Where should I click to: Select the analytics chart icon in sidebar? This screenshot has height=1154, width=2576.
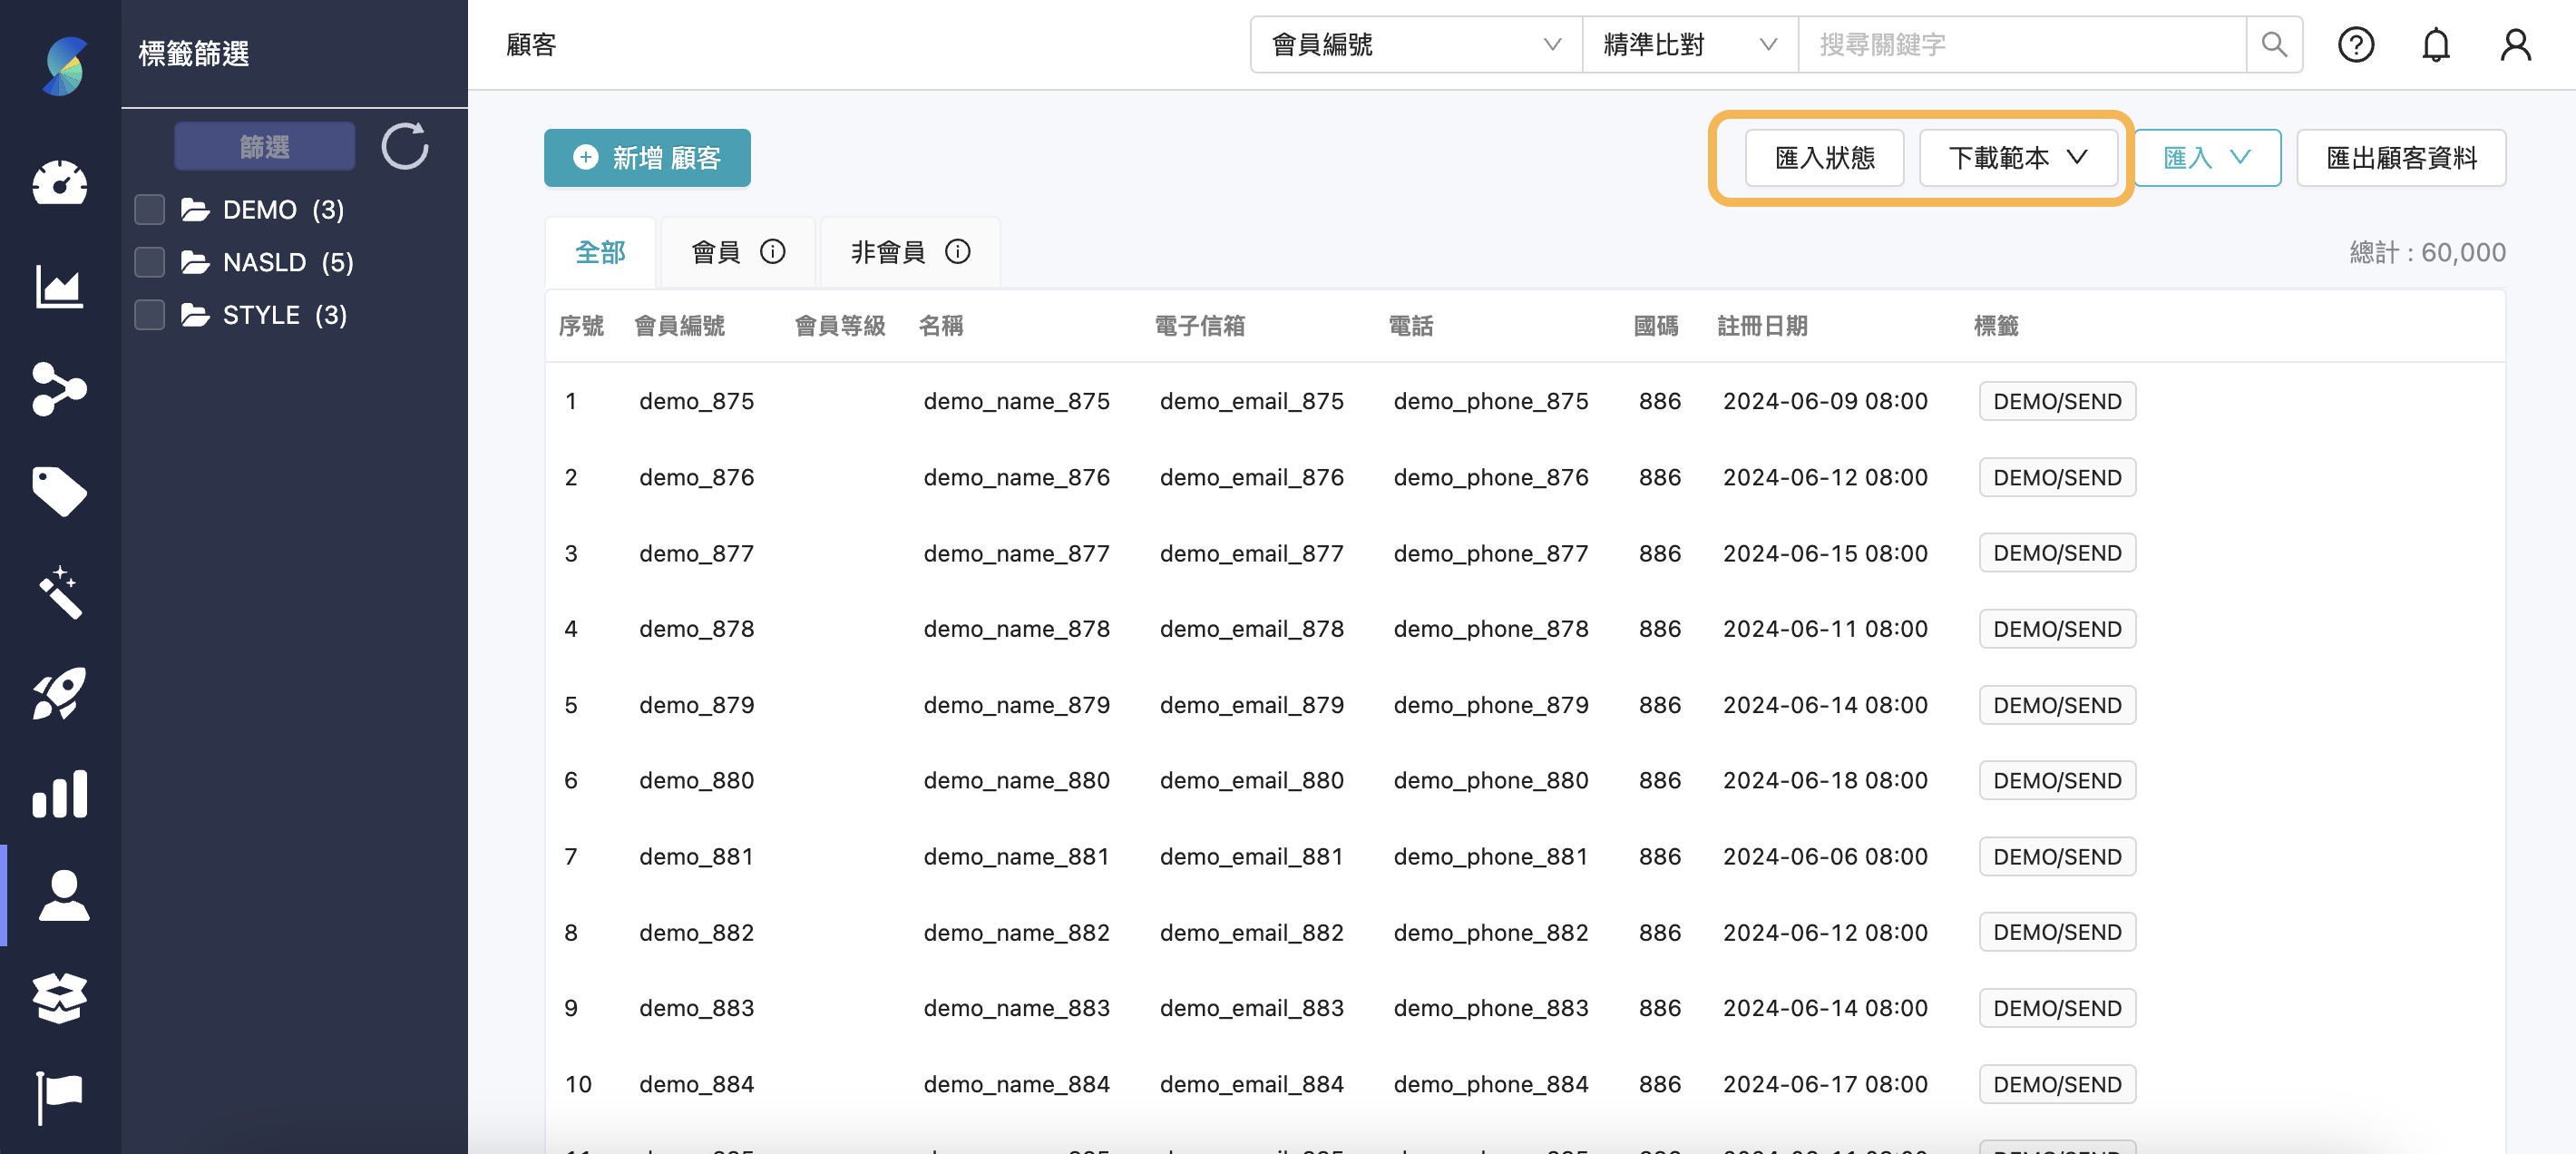coord(60,287)
